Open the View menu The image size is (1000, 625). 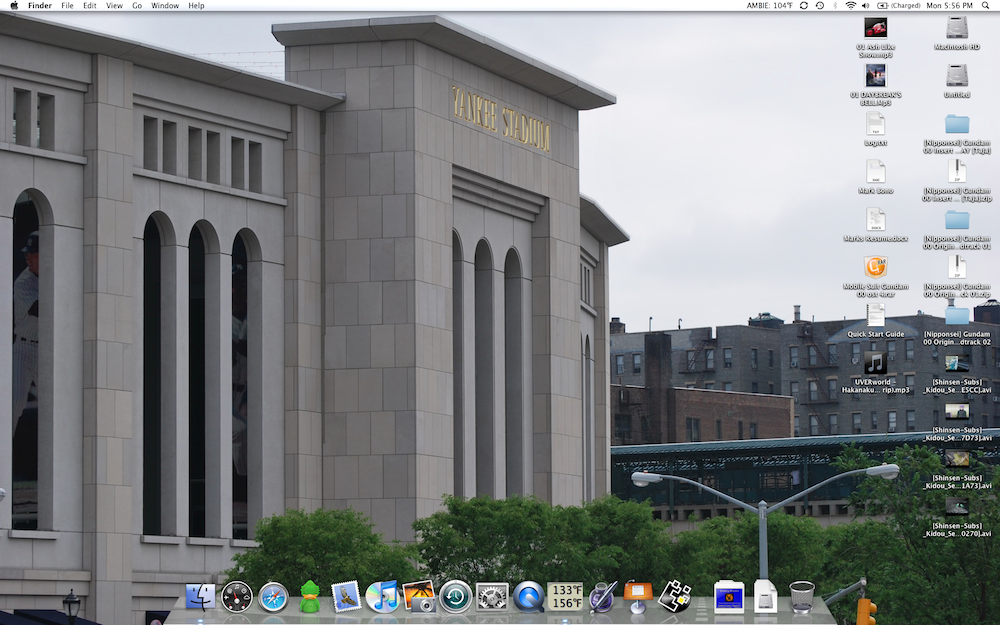[x=114, y=5]
